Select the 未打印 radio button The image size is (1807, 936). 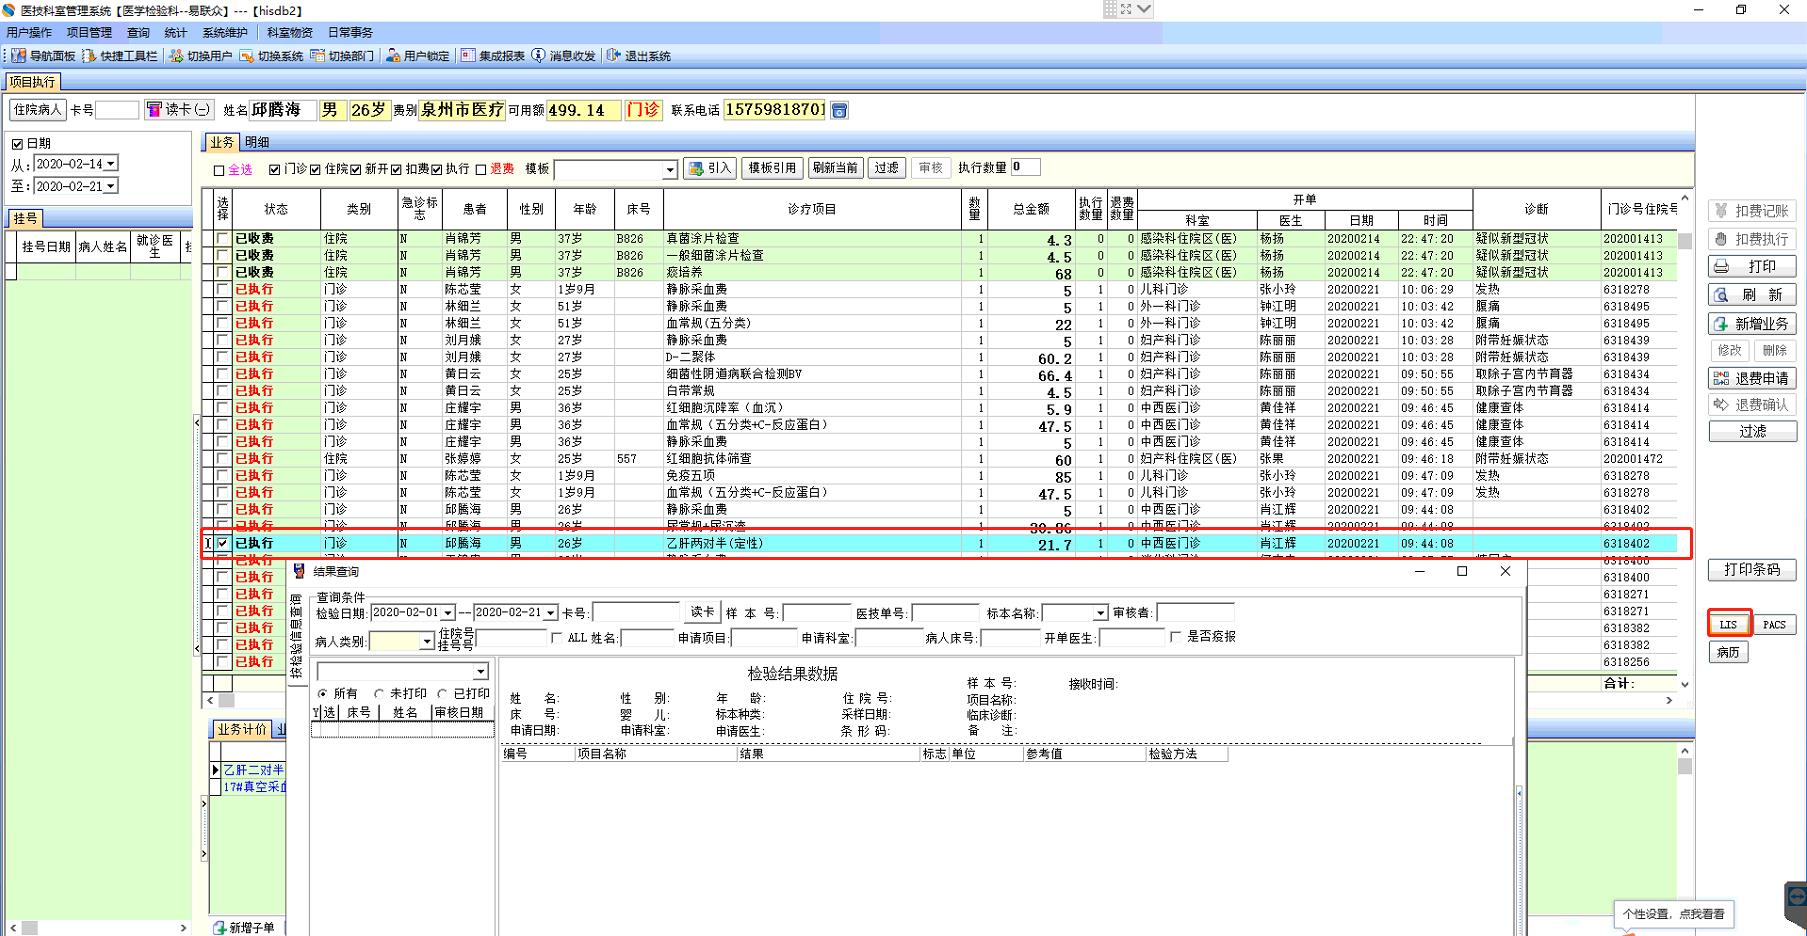click(x=379, y=693)
